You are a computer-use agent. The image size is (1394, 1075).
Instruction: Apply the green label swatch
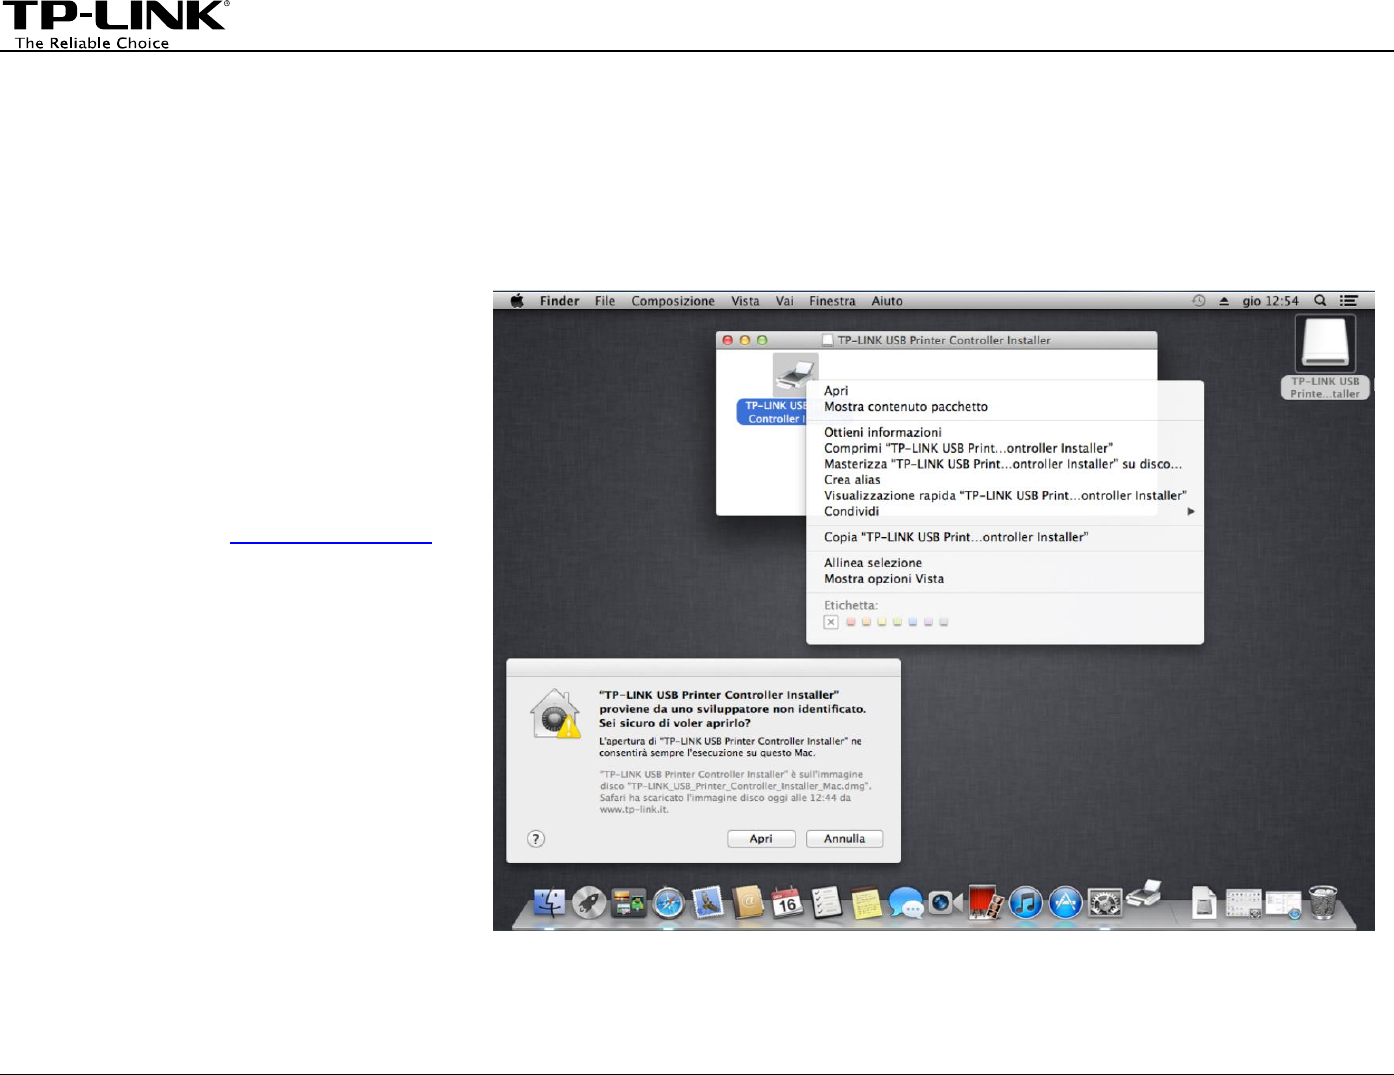pyautogui.click(x=897, y=622)
